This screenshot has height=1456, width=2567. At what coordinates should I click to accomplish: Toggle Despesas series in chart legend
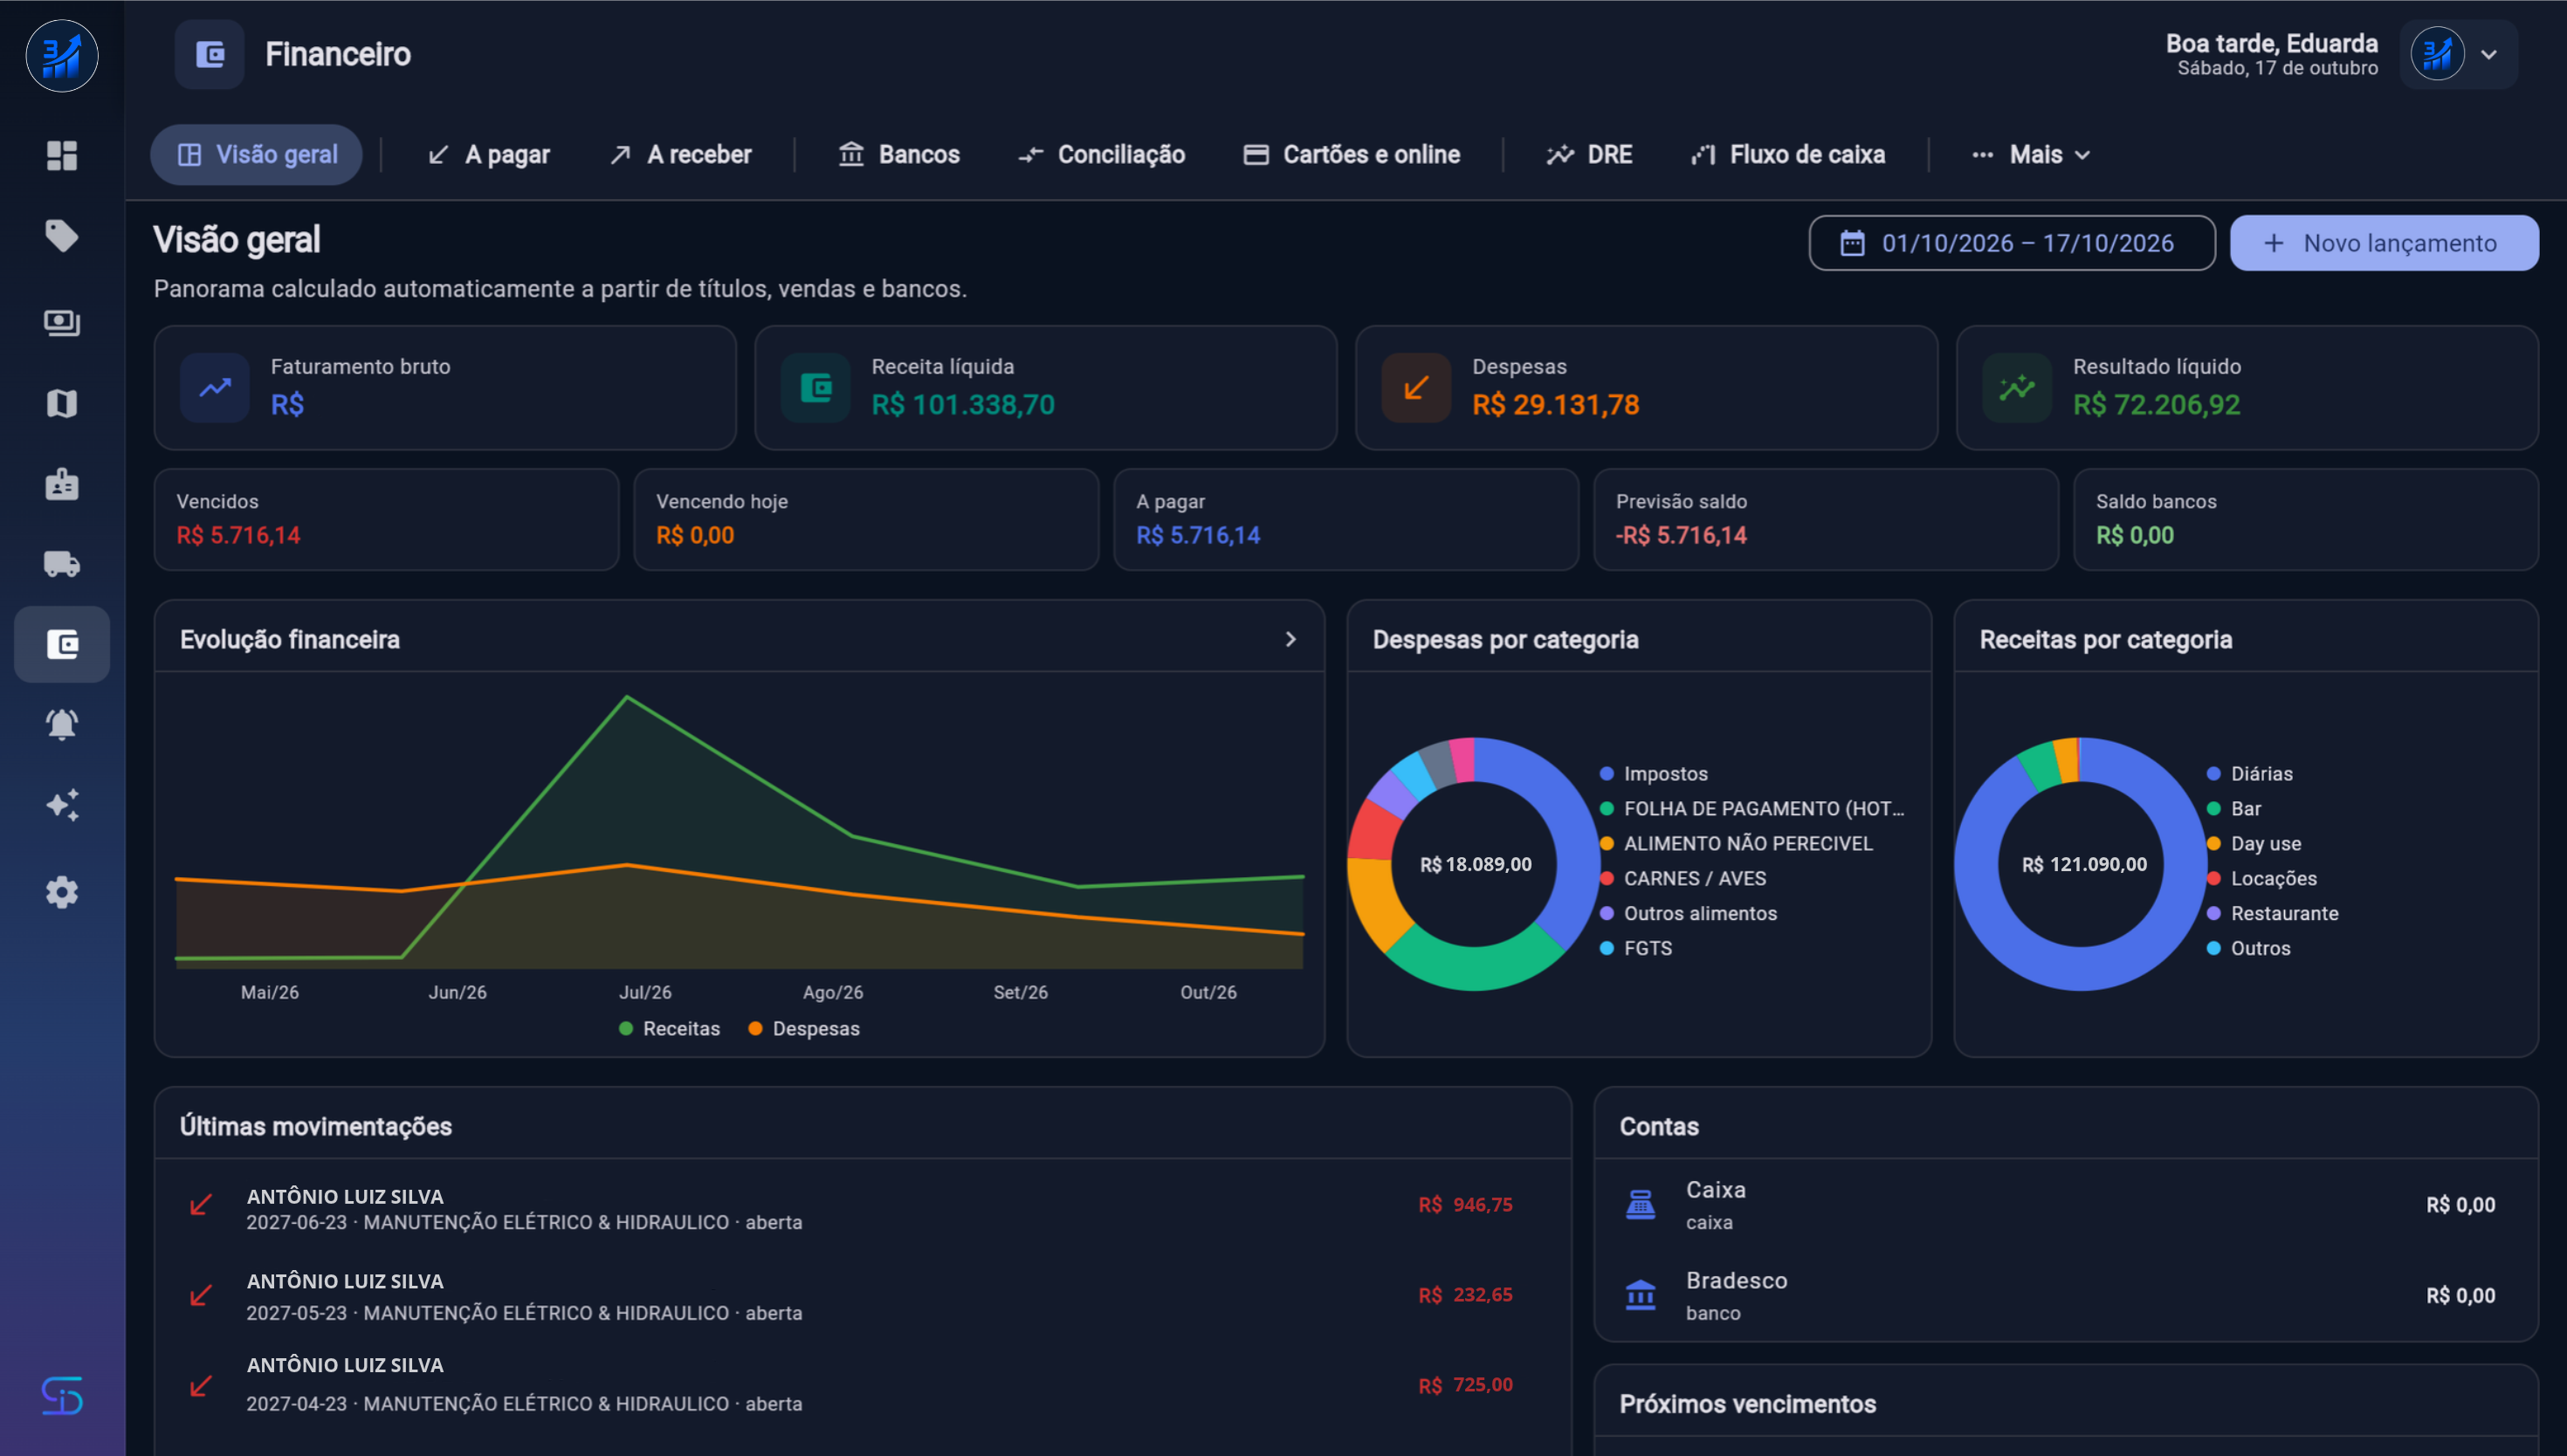click(x=804, y=1028)
